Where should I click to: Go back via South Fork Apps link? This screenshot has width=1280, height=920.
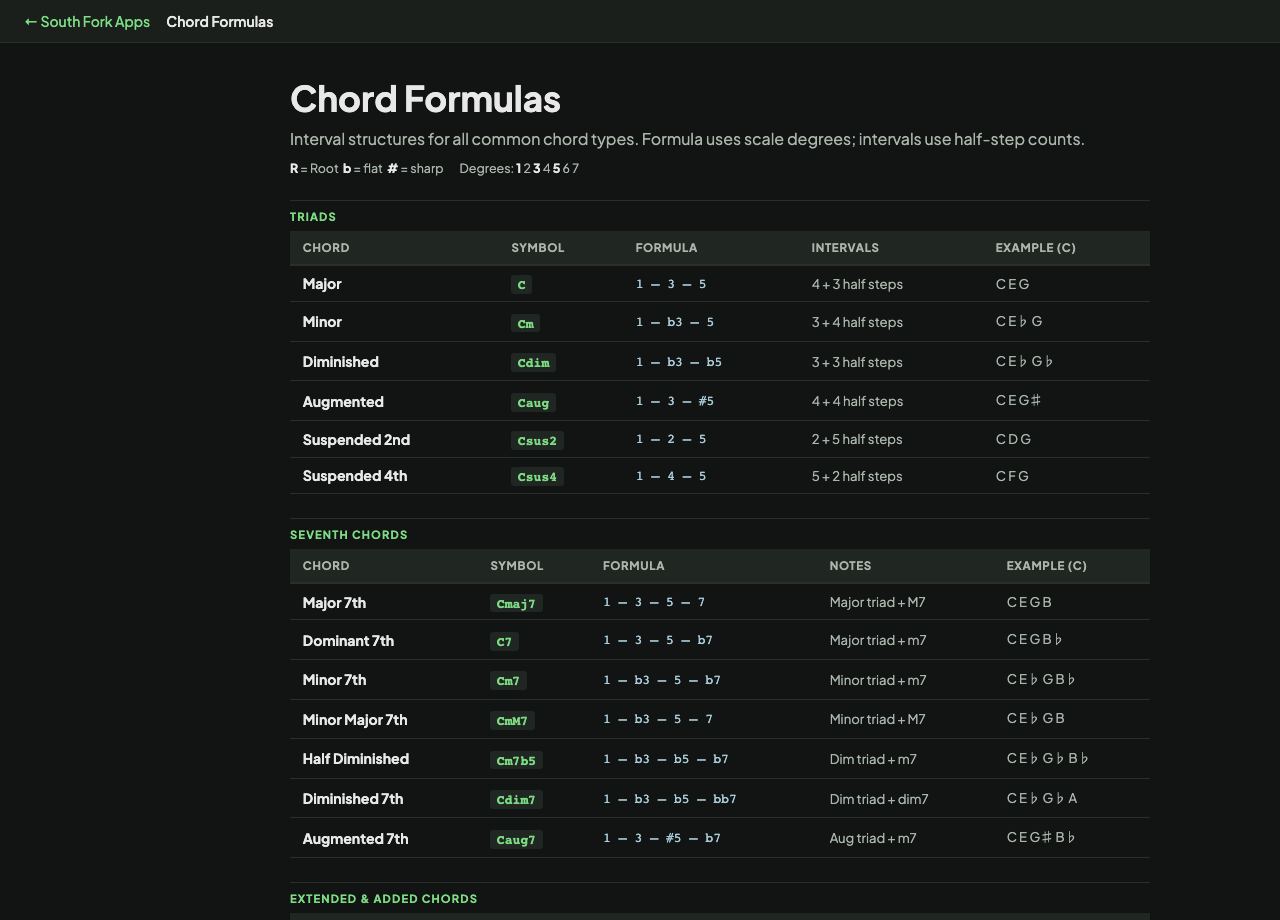coord(87,21)
